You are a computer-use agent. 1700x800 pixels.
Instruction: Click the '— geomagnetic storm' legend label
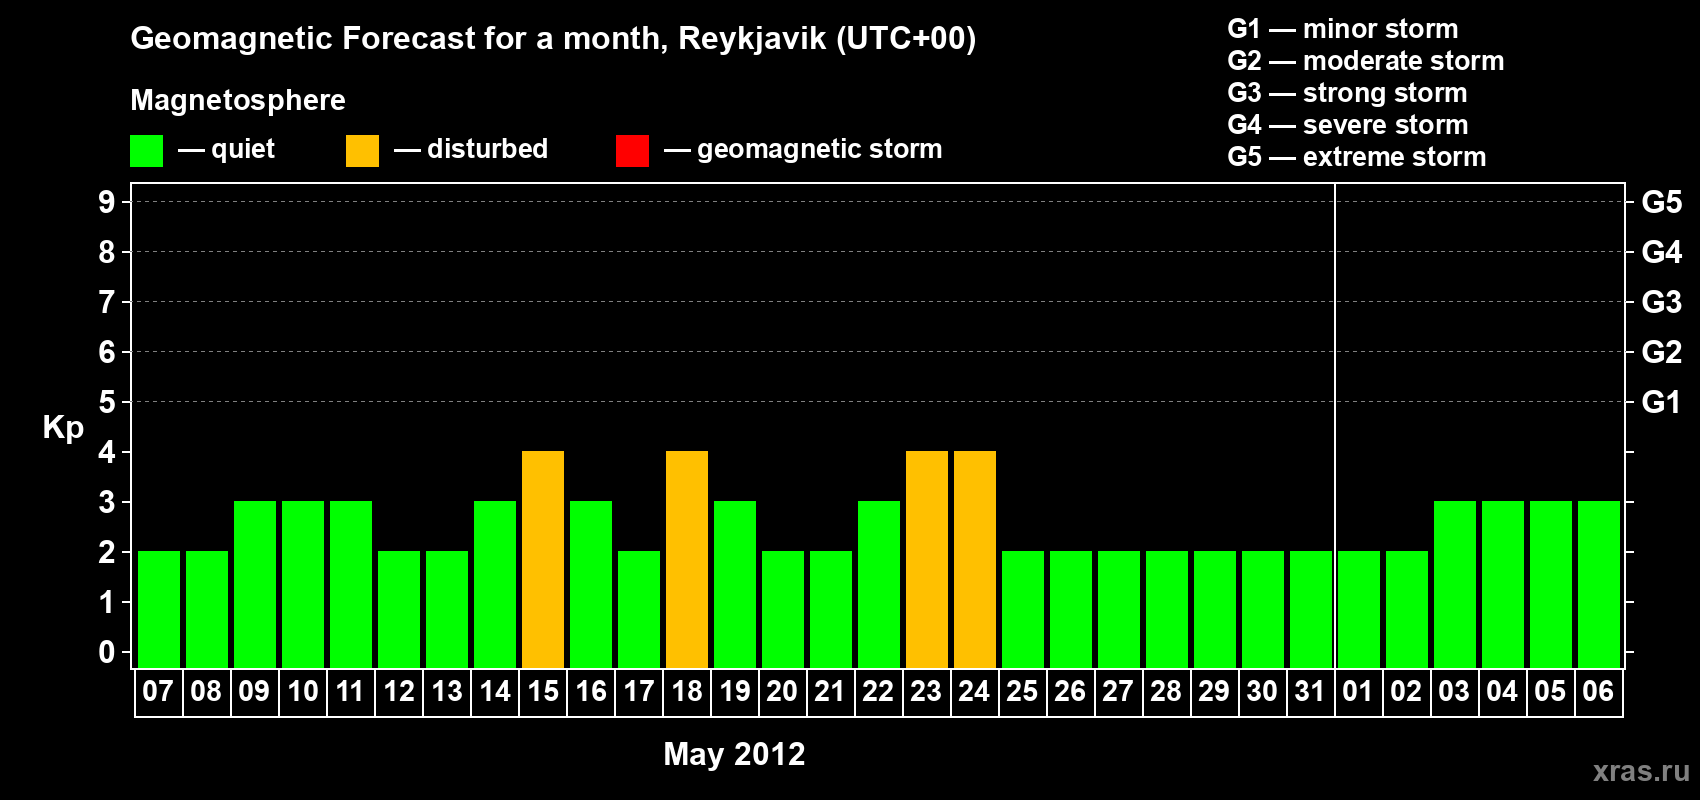(803, 149)
